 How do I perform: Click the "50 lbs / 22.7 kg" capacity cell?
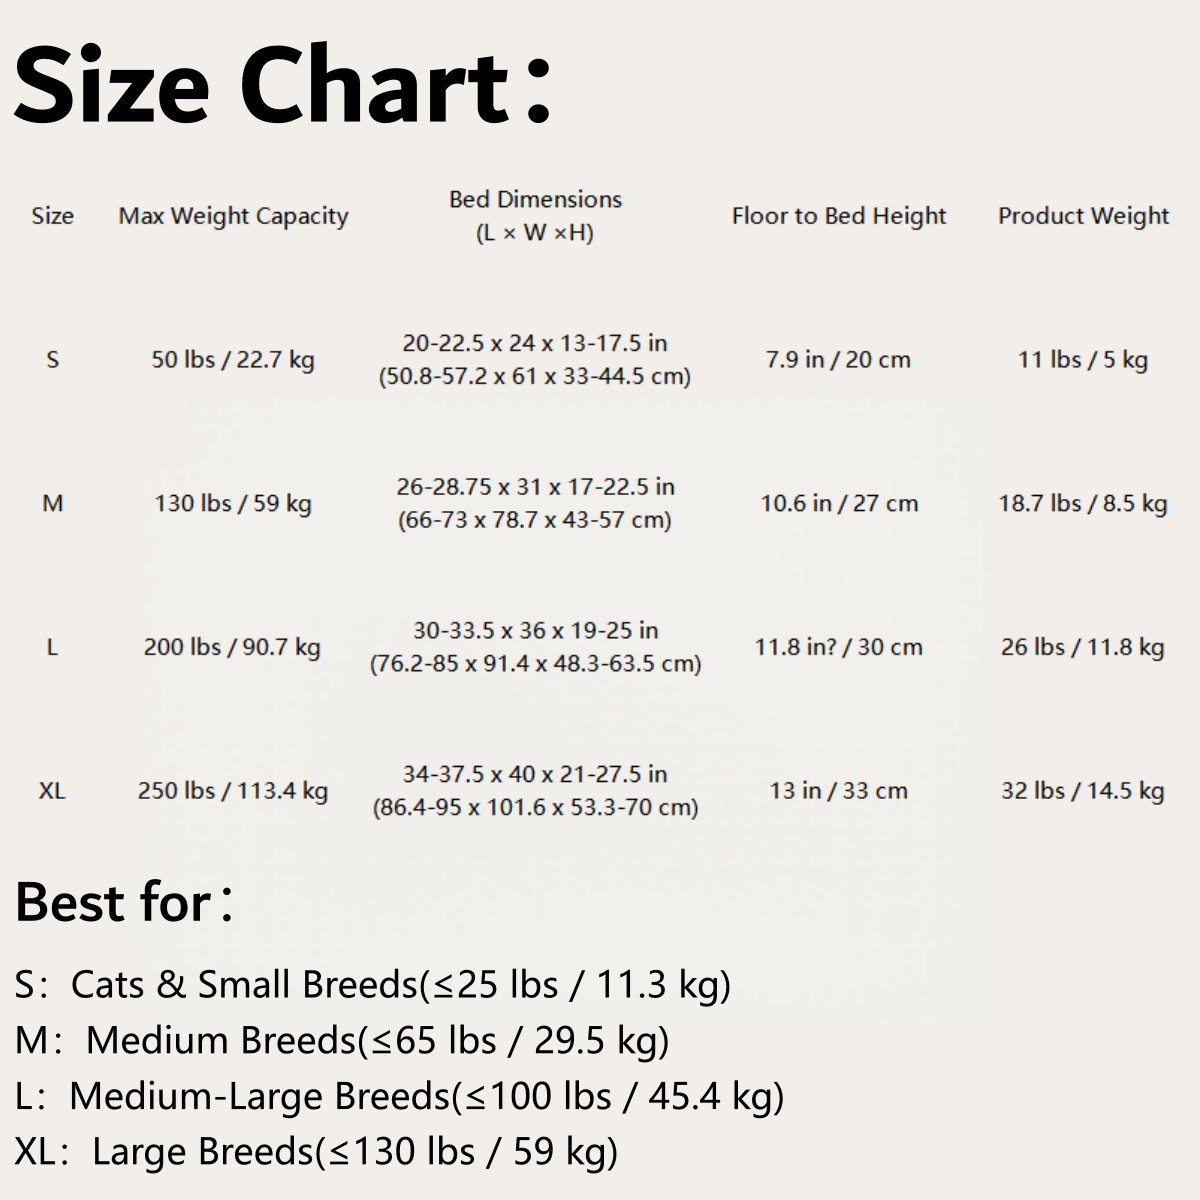[233, 359]
